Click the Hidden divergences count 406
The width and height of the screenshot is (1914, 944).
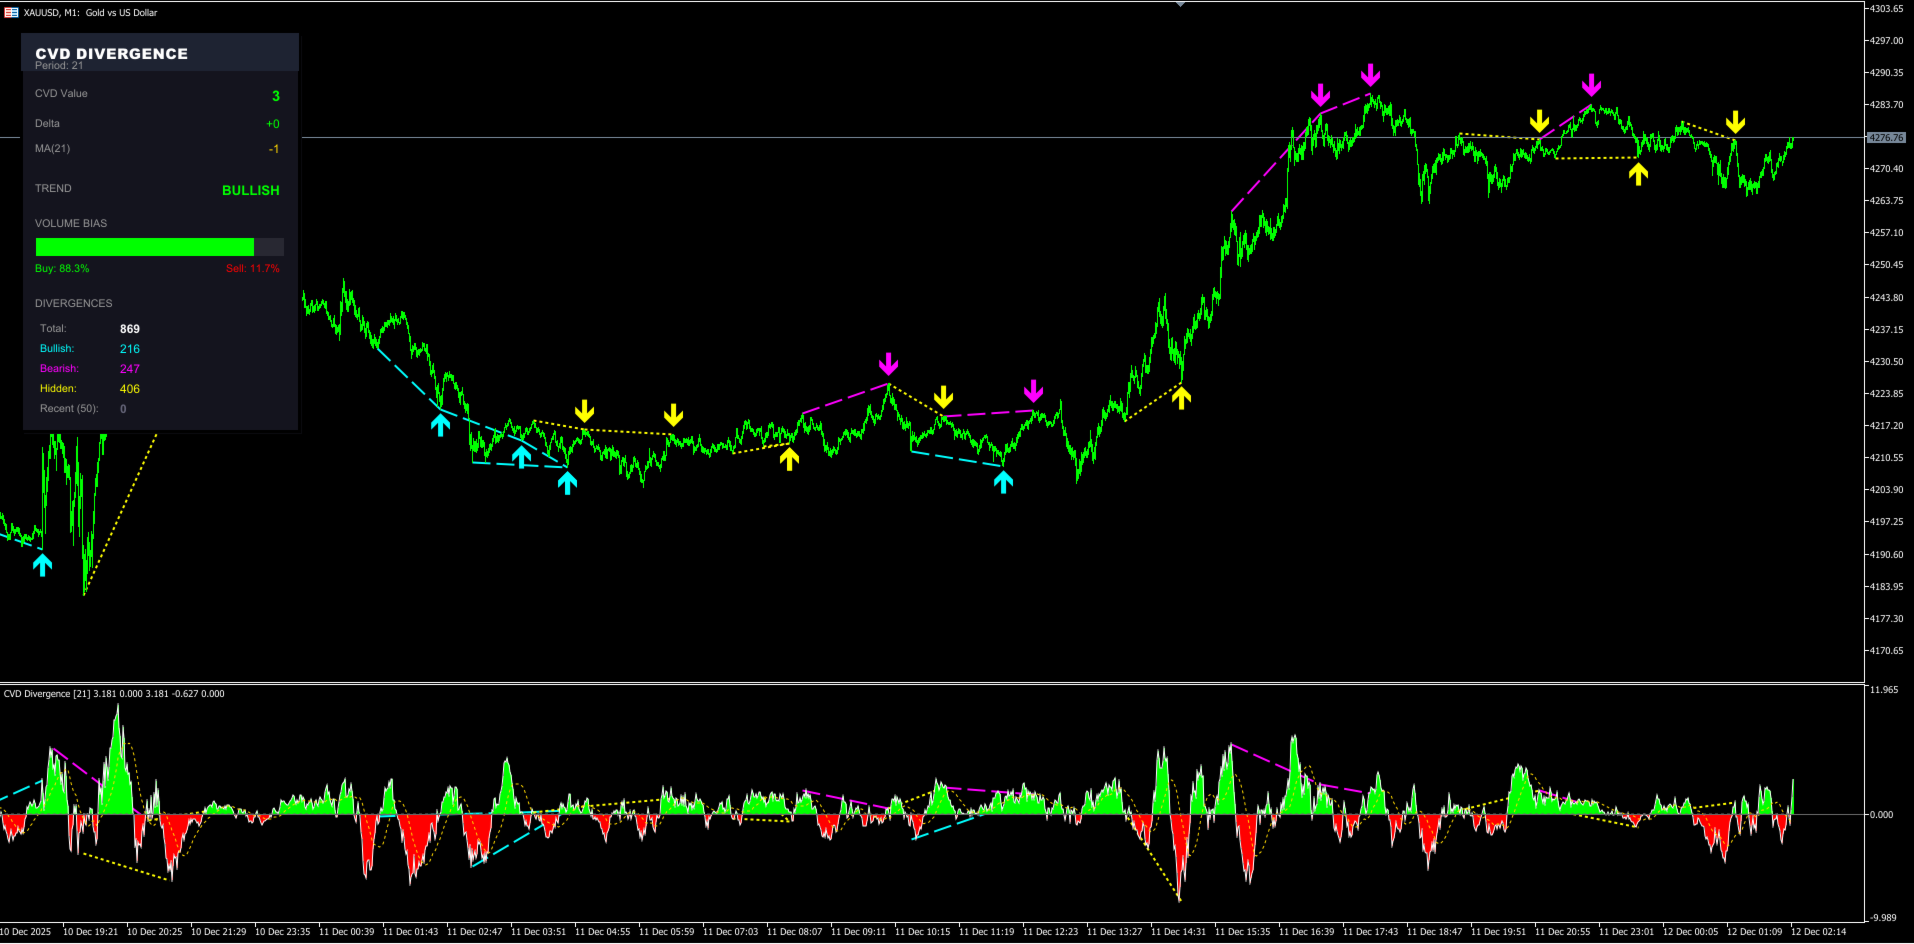click(130, 389)
